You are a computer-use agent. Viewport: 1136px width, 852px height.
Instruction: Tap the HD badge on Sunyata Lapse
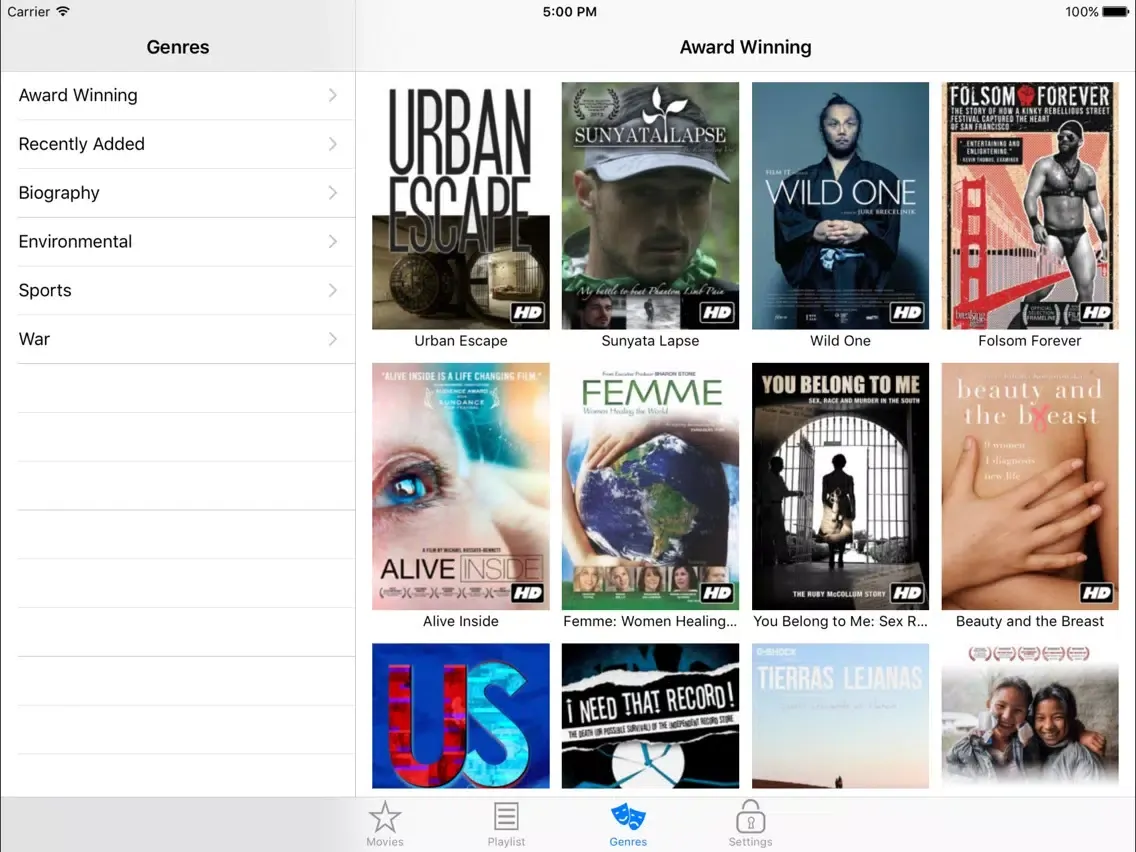coord(717,312)
